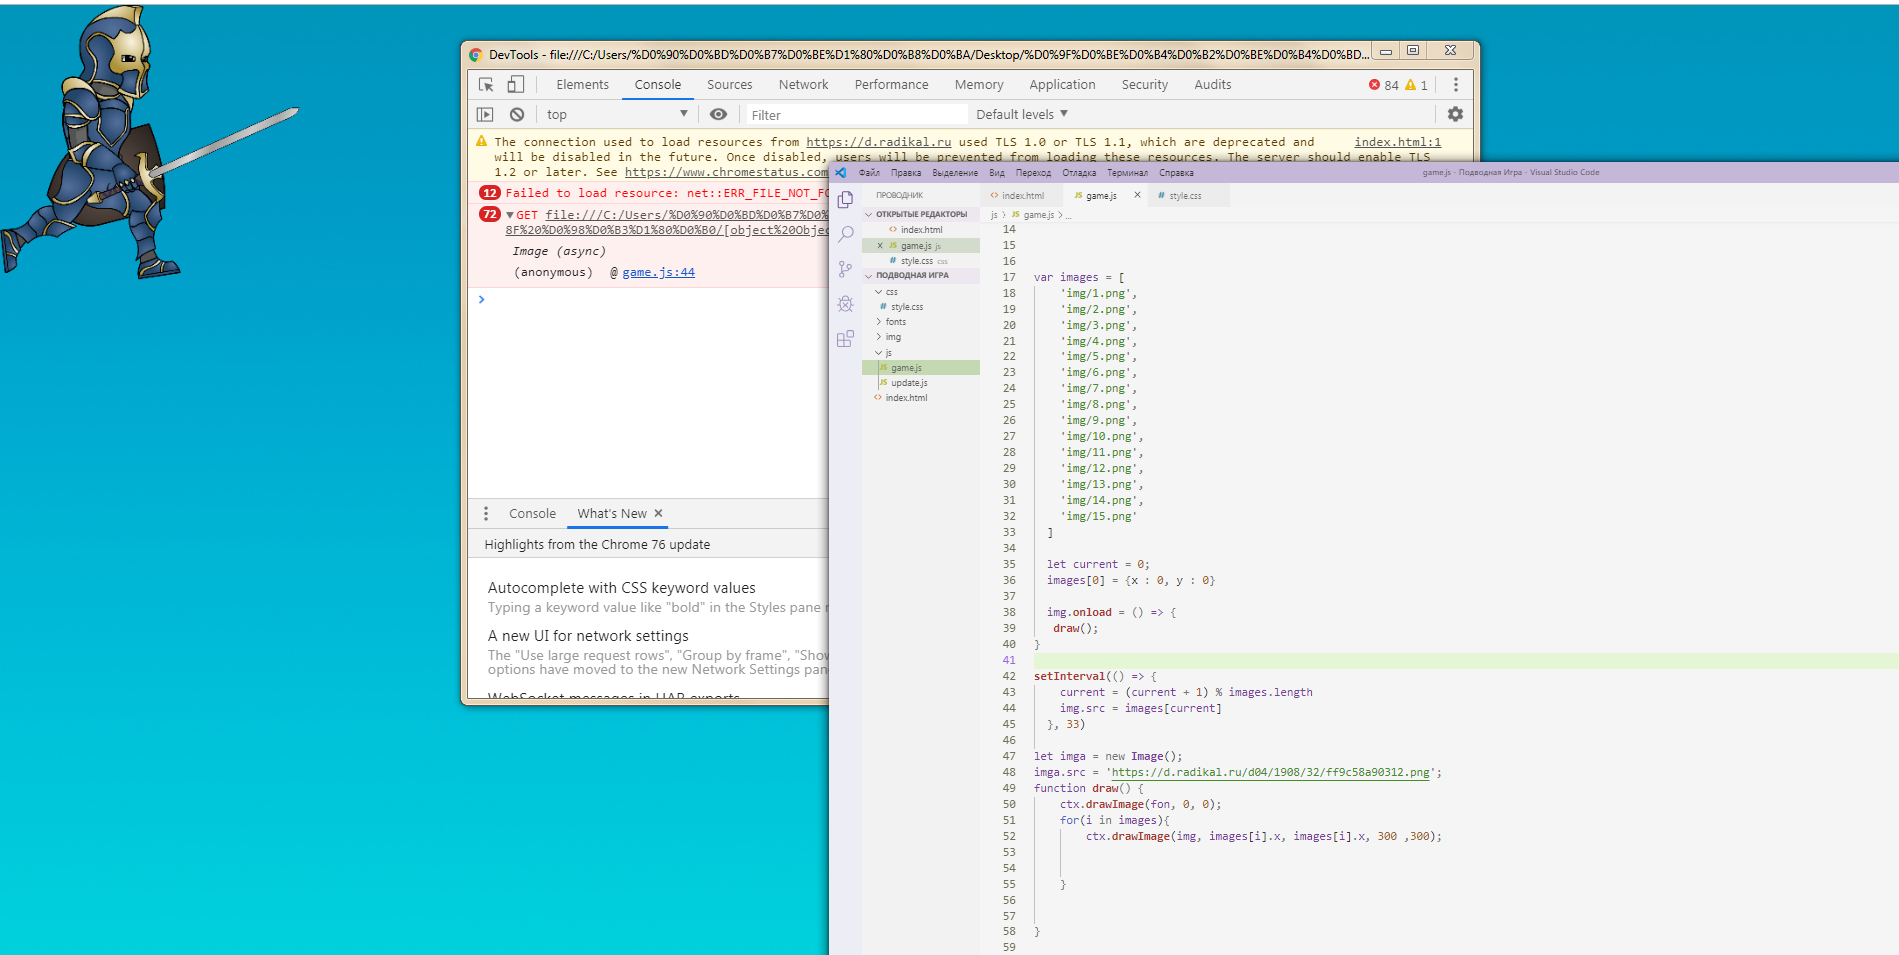Select the What's New drawer tab
The image size is (1899, 955).
[x=612, y=514]
